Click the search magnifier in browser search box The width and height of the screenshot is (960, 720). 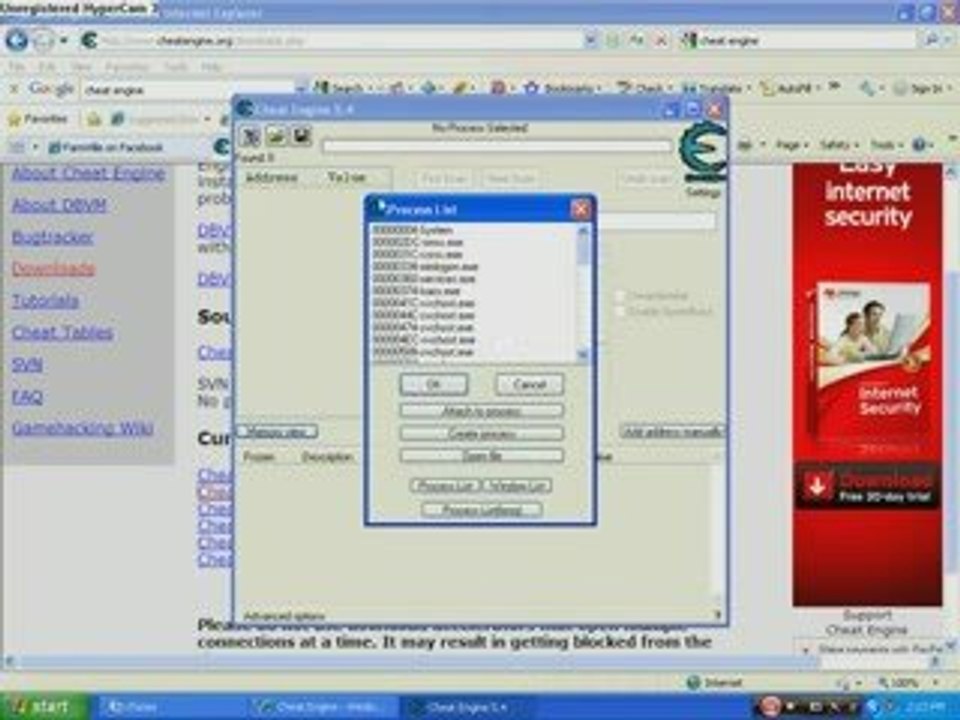pos(931,40)
